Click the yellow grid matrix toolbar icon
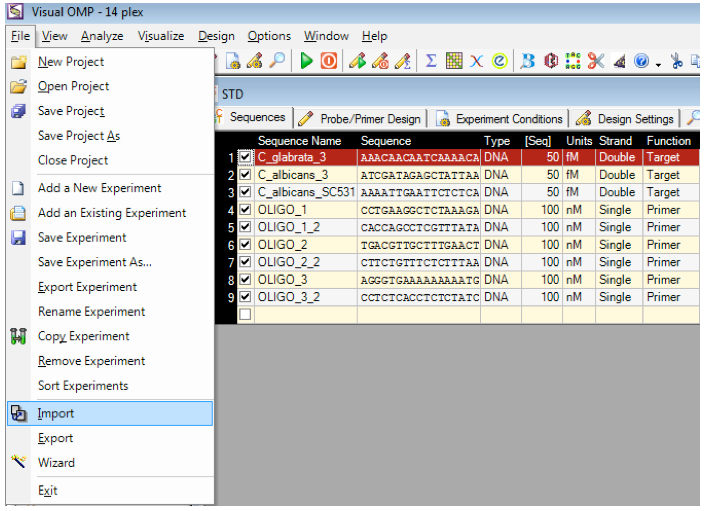Image resolution: width=705 pixels, height=511 pixels. [454, 62]
